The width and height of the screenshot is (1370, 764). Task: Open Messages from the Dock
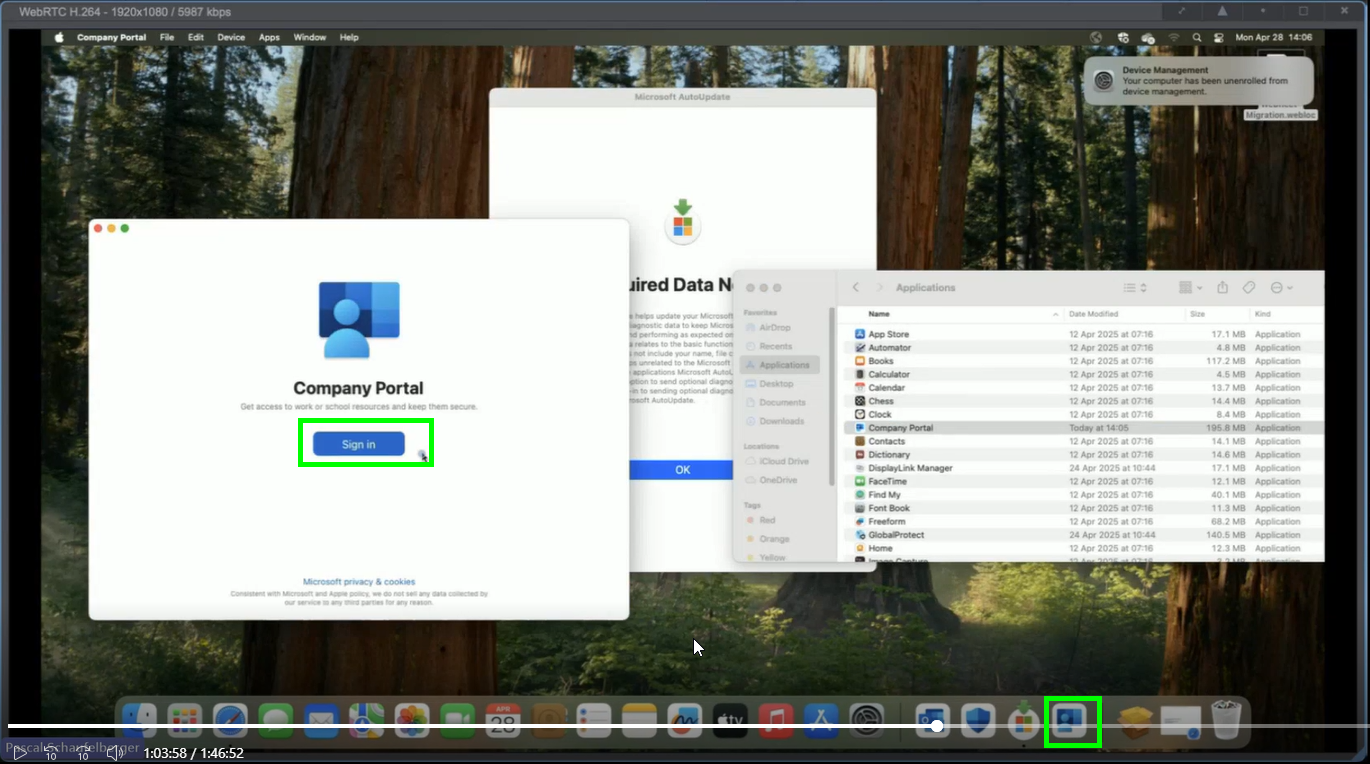(x=275, y=721)
